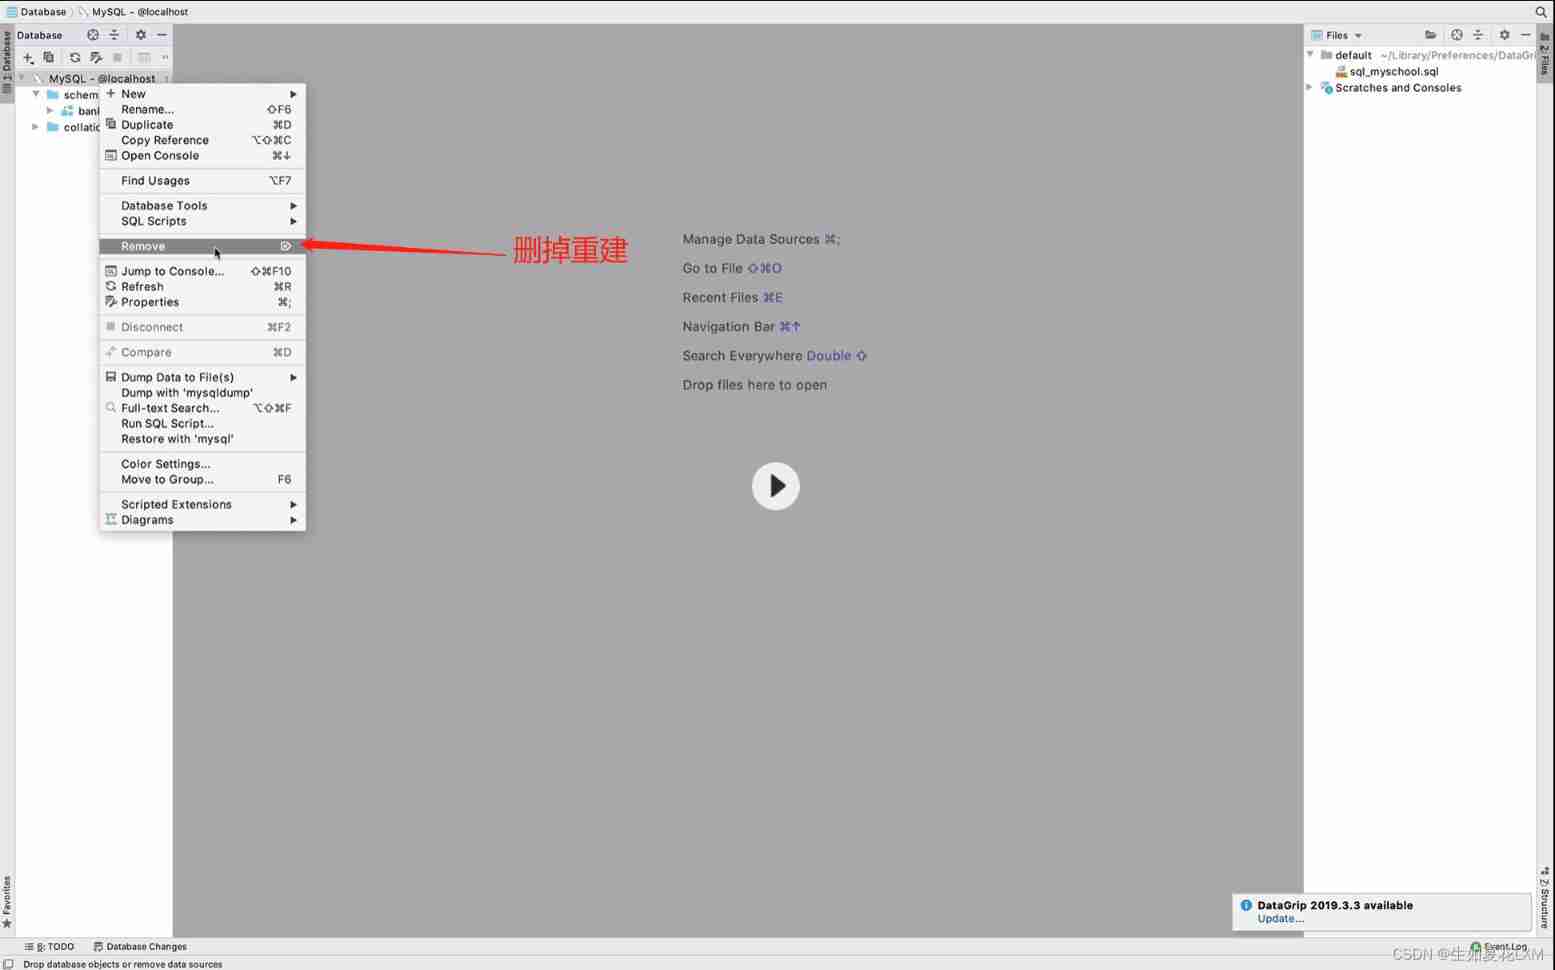
Task: Select Full-text Search... entry
Action: click(202, 408)
